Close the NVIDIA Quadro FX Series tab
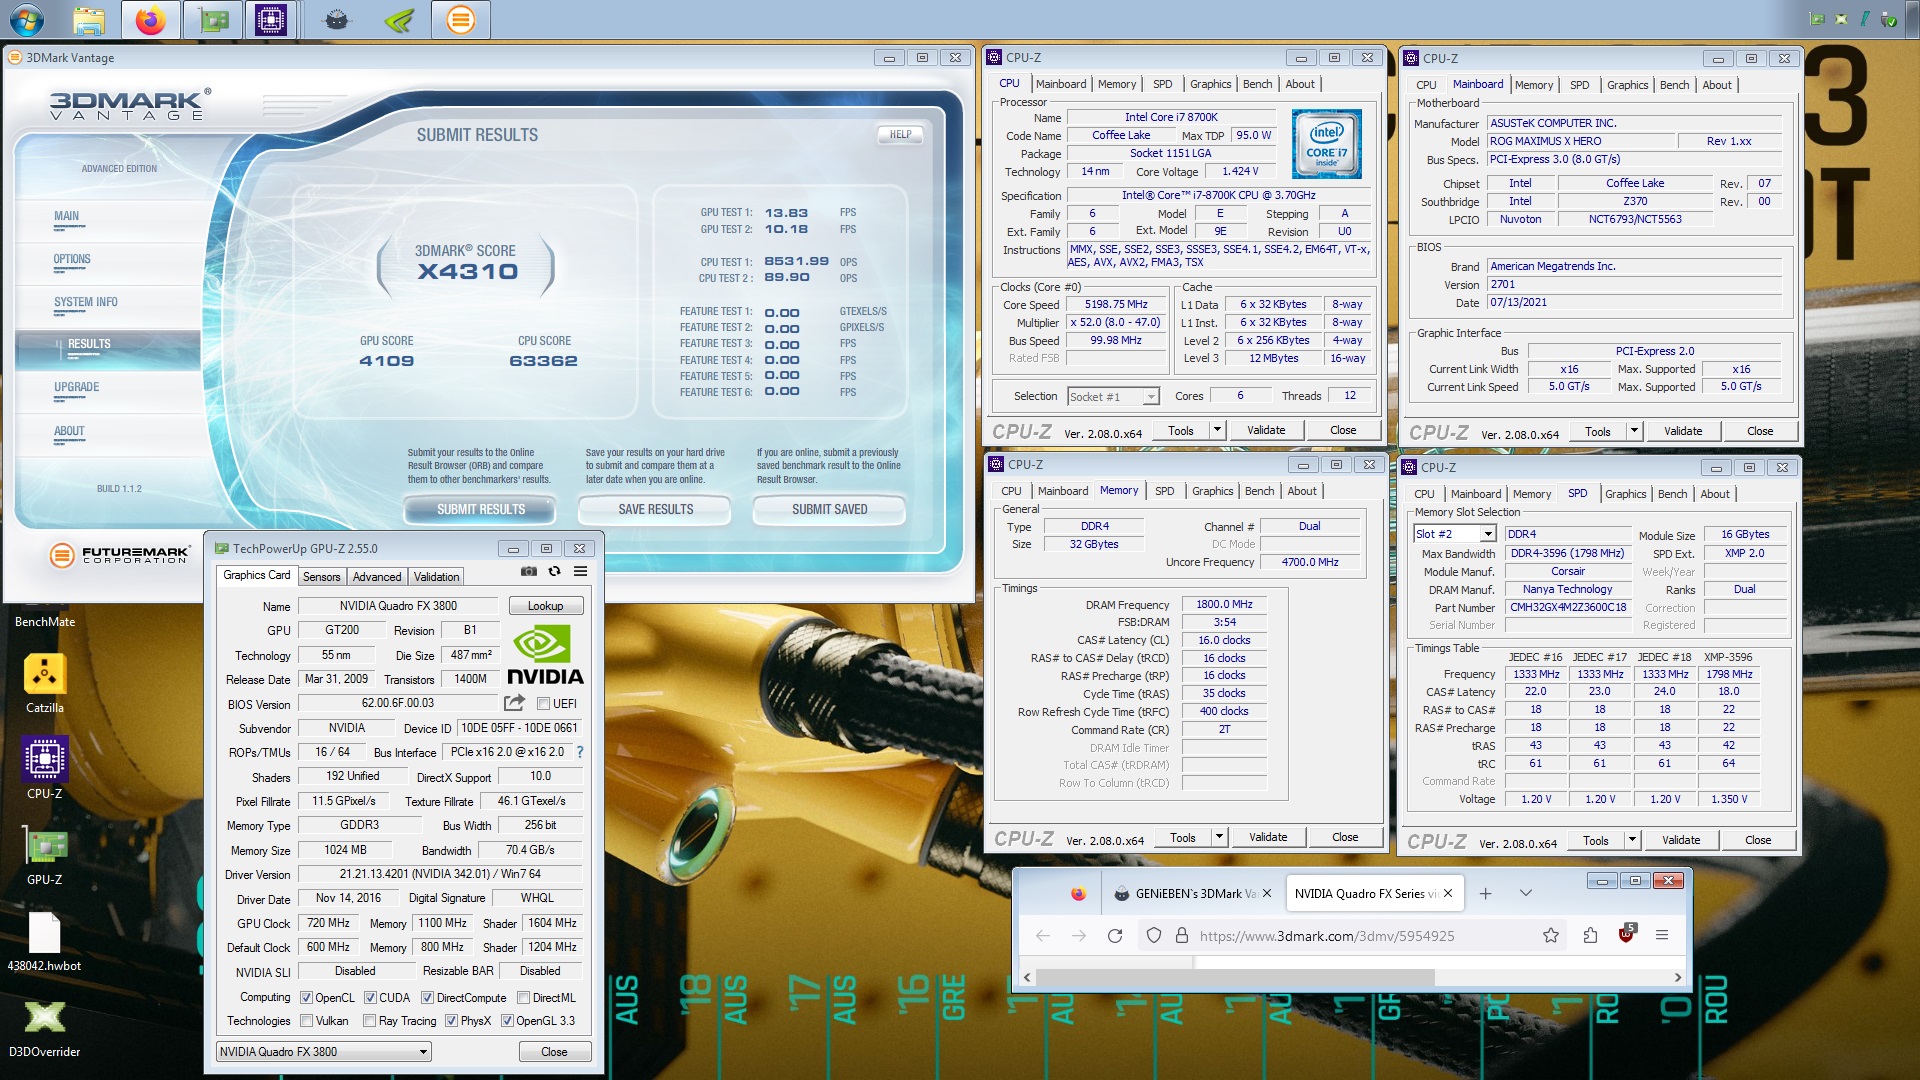The image size is (1920, 1080). (1447, 893)
